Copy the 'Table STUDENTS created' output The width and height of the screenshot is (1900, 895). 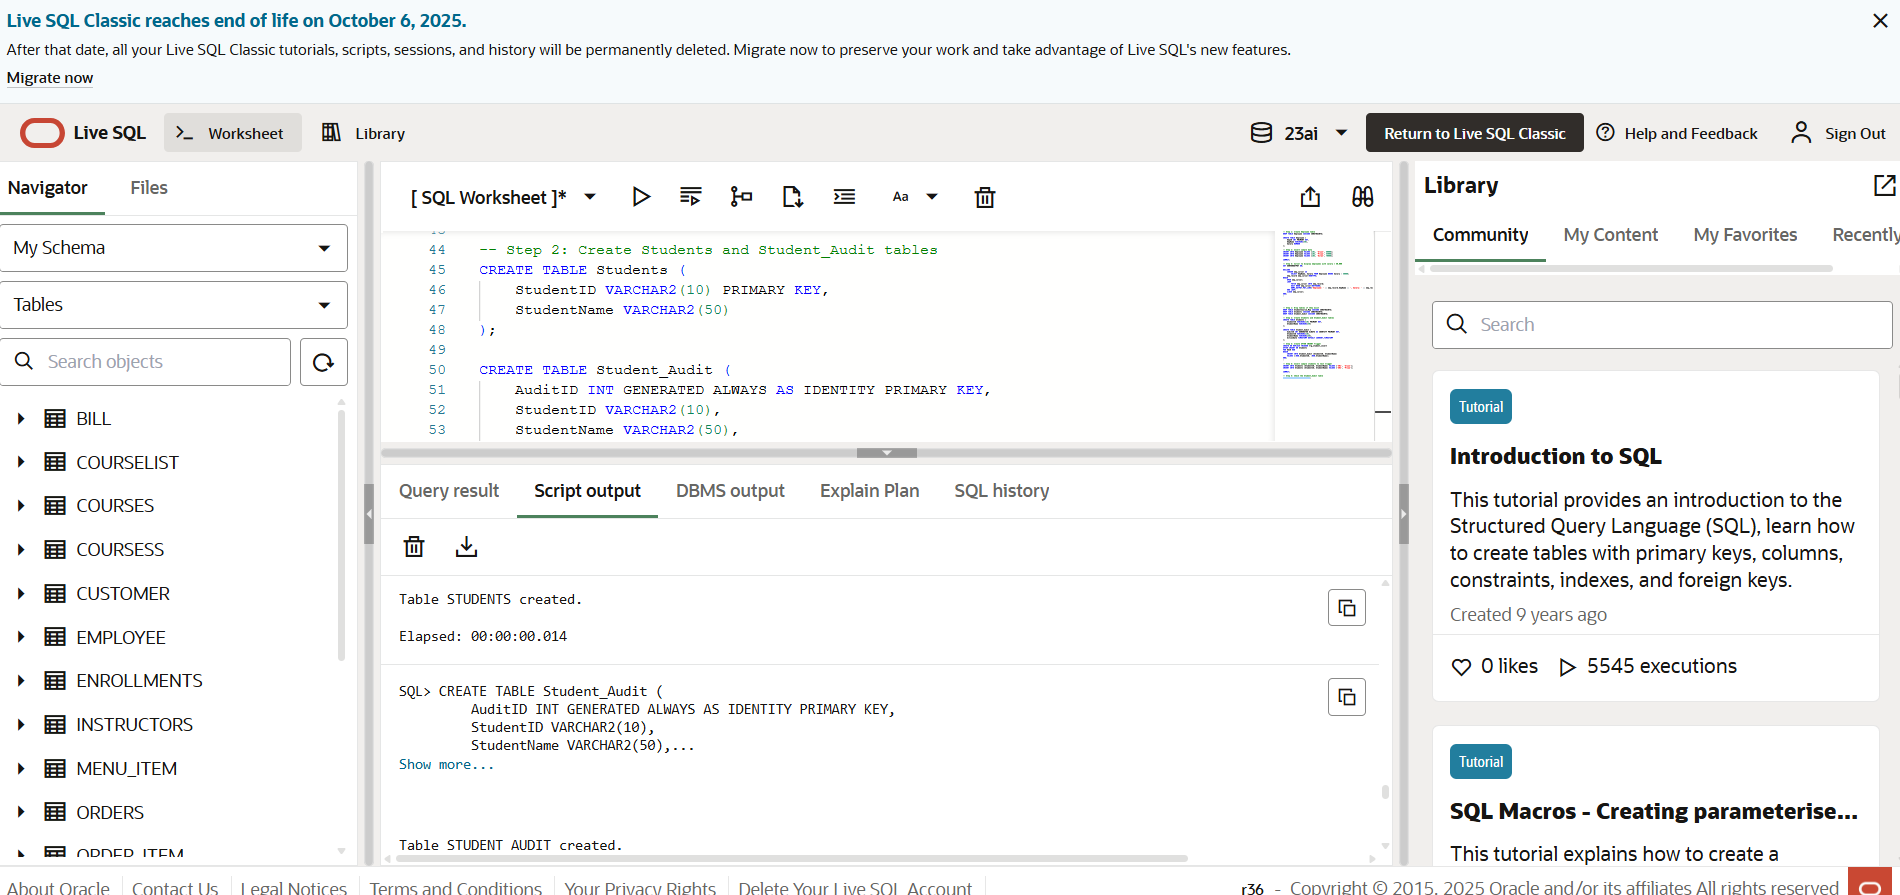(x=1347, y=608)
